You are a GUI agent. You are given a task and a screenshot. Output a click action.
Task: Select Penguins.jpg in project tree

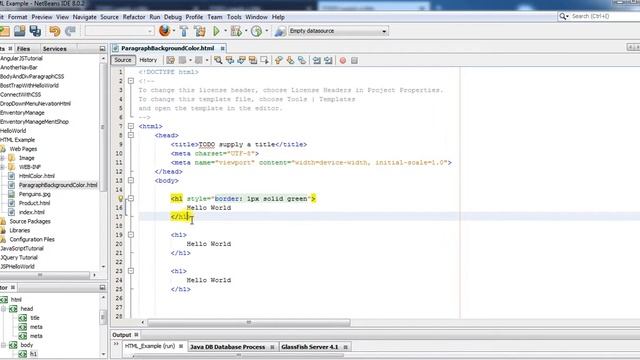(x=35, y=194)
